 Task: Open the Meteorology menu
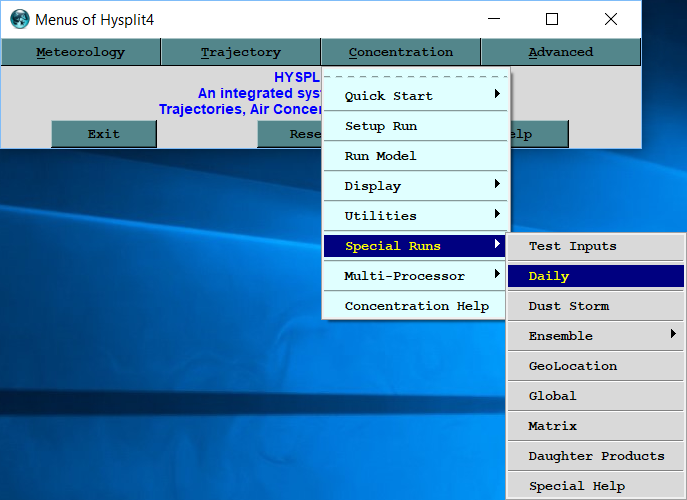click(81, 52)
